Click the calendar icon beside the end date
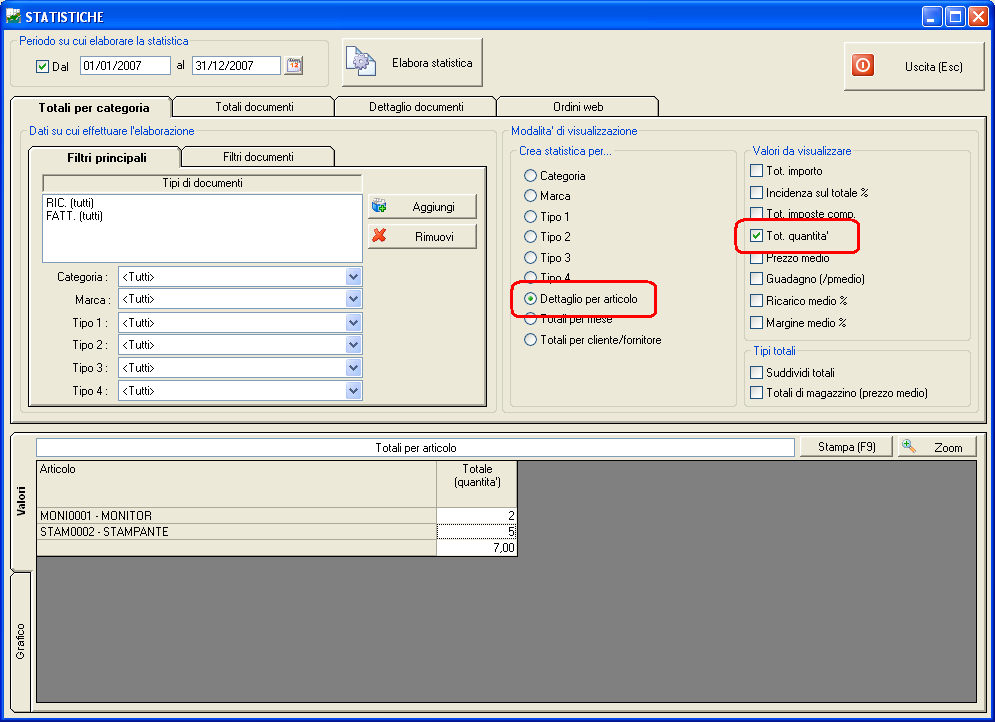Viewport: 995px width, 722px height. pos(294,65)
